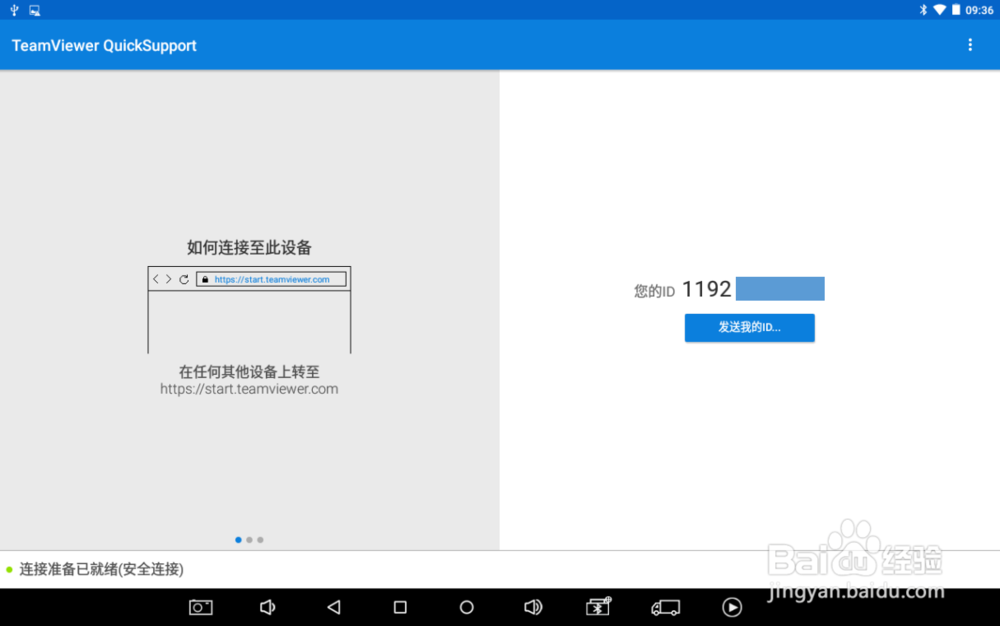Tap the play circle icon in navigation bar
Viewport: 1000px width, 626px height.
point(732,608)
